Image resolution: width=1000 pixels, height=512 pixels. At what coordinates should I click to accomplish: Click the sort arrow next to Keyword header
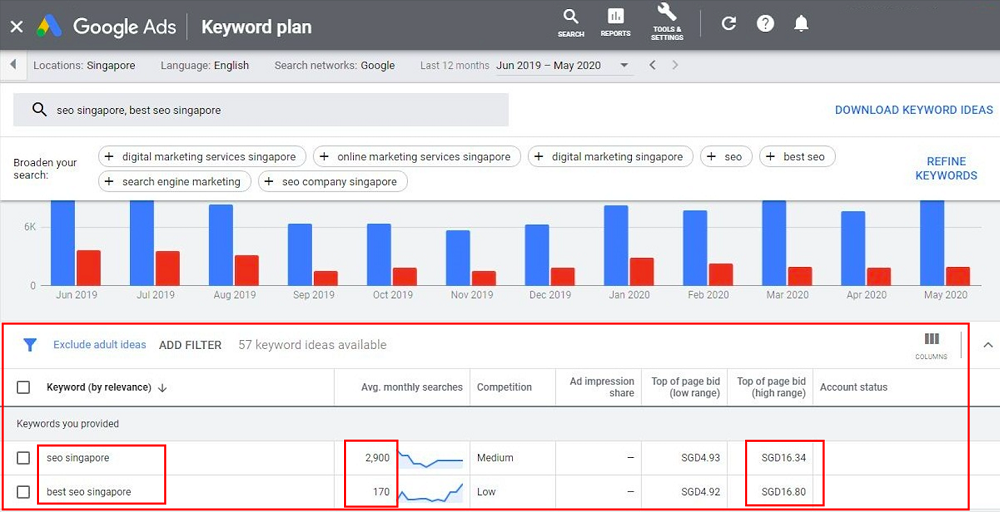[162, 388]
